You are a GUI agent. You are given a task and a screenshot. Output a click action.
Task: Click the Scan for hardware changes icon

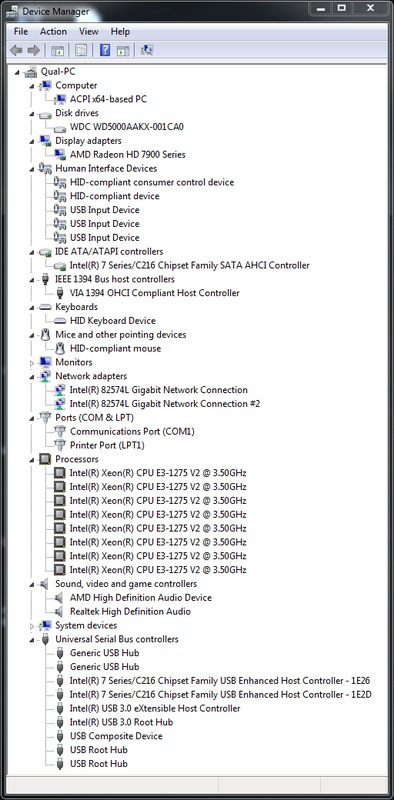(x=146, y=50)
